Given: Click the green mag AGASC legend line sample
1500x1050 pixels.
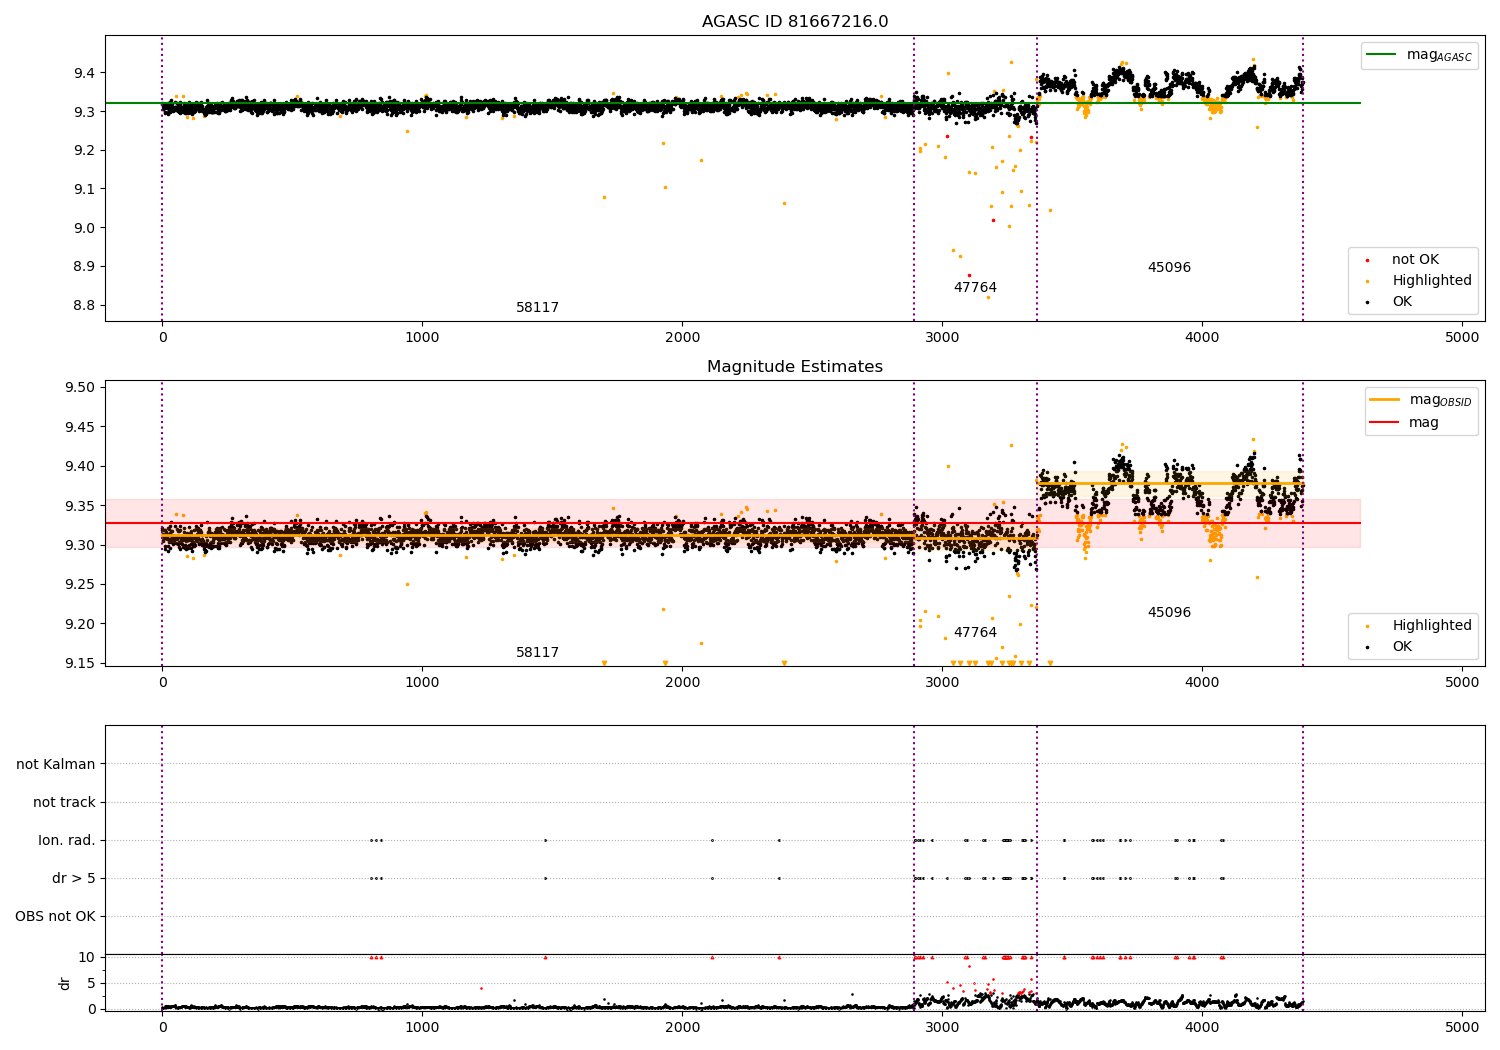Looking at the screenshot, I should [x=1383, y=55].
